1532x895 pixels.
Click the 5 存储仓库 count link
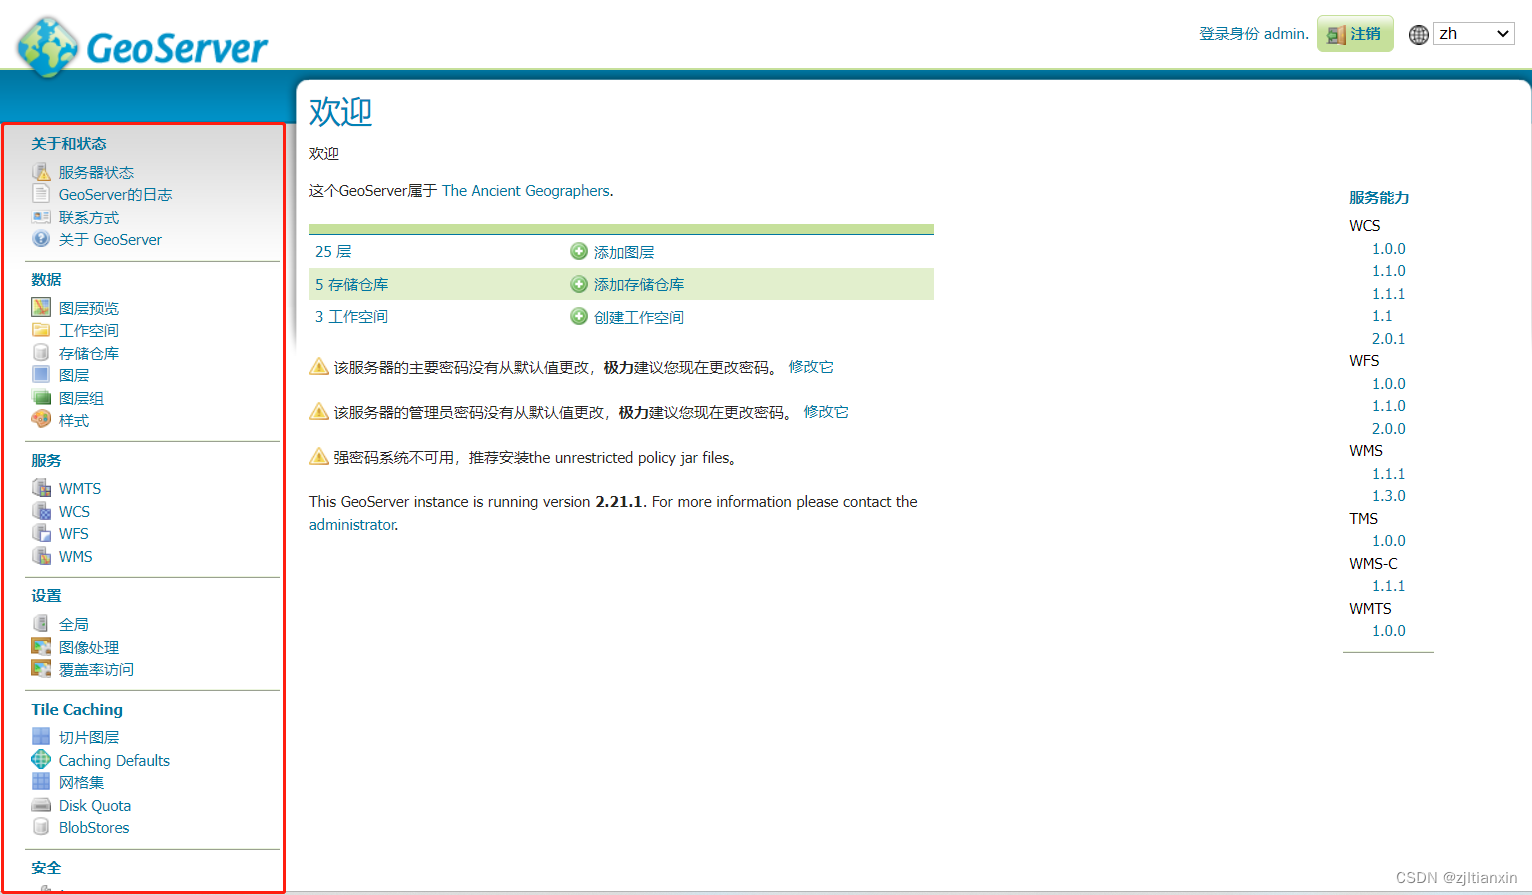(x=352, y=284)
